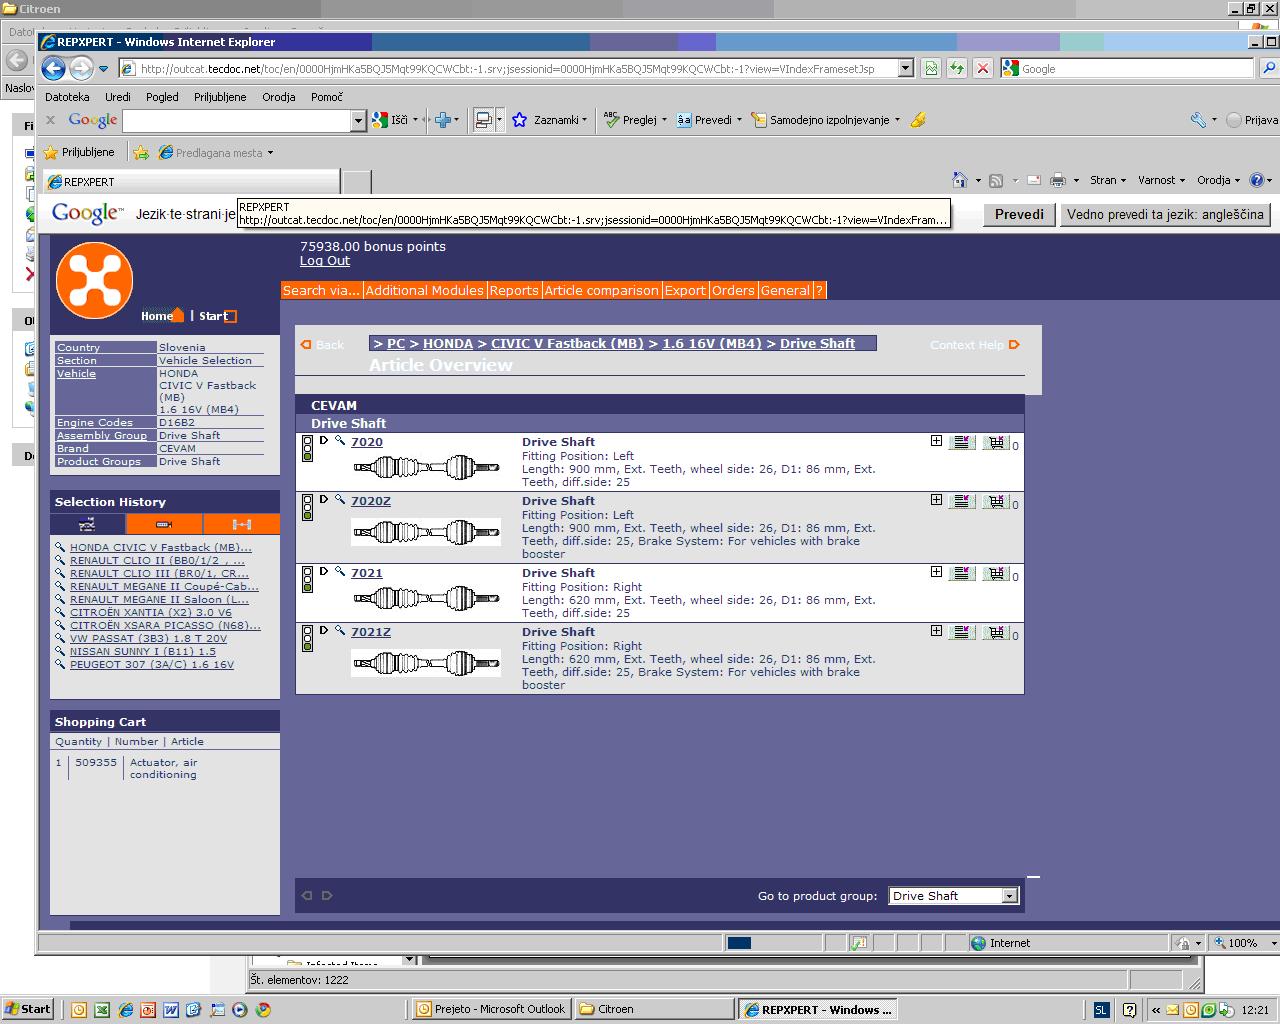Open the Additional Modules menu
Viewport: 1280px width, 1024px height.
tap(424, 290)
